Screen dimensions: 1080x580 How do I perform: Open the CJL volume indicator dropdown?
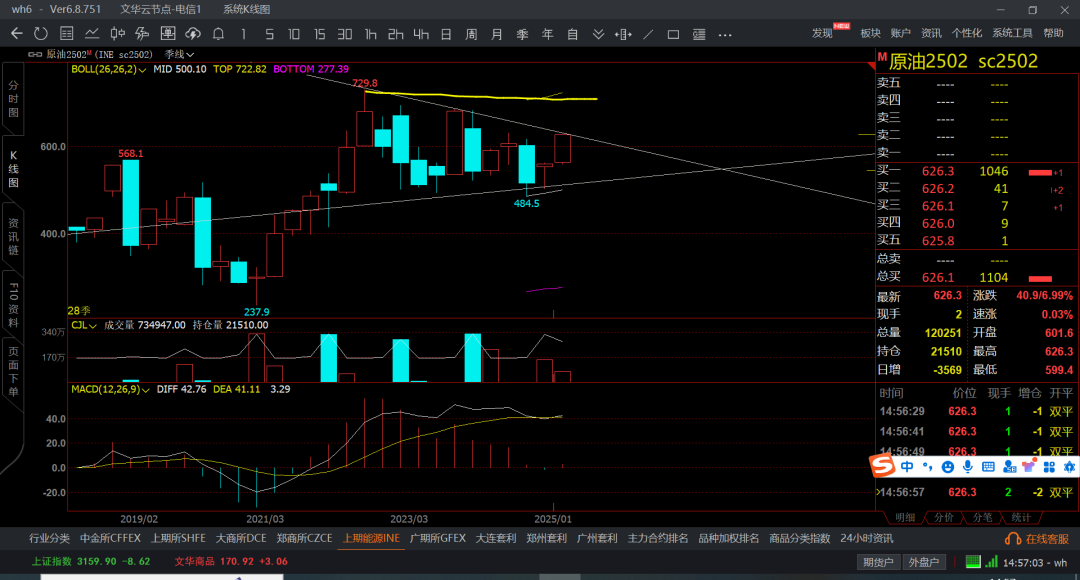click(x=84, y=325)
